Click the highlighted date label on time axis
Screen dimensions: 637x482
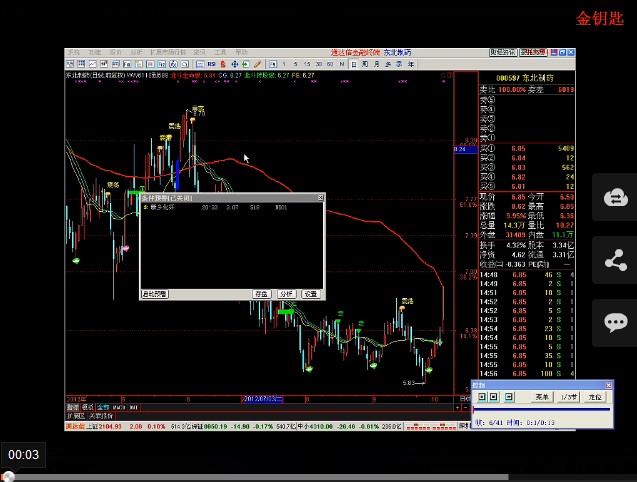tap(262, 399)
